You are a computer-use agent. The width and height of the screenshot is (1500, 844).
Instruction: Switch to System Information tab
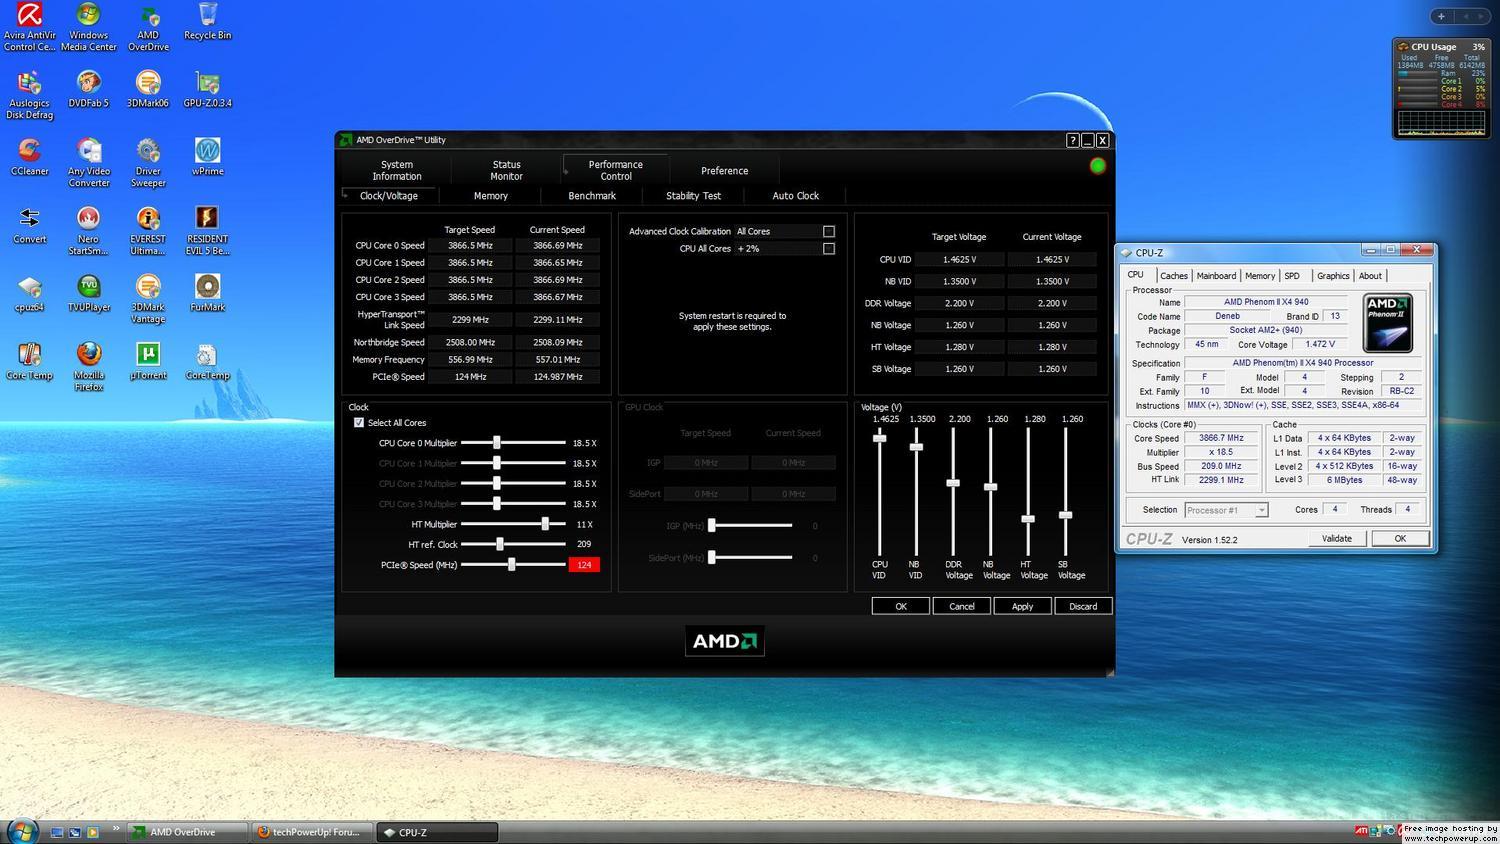click(x=397, y=170)
